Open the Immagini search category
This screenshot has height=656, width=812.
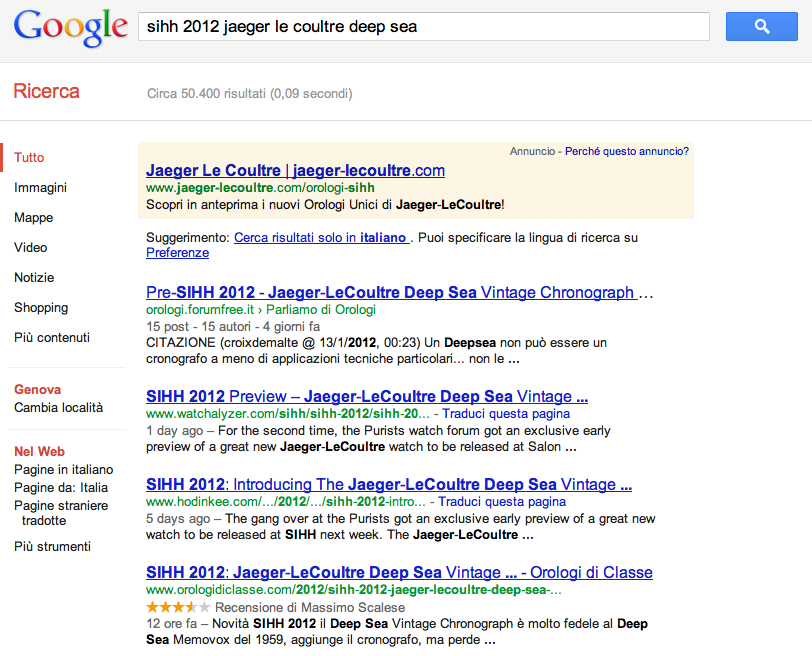pyautogui.click(x=40, y=187)
